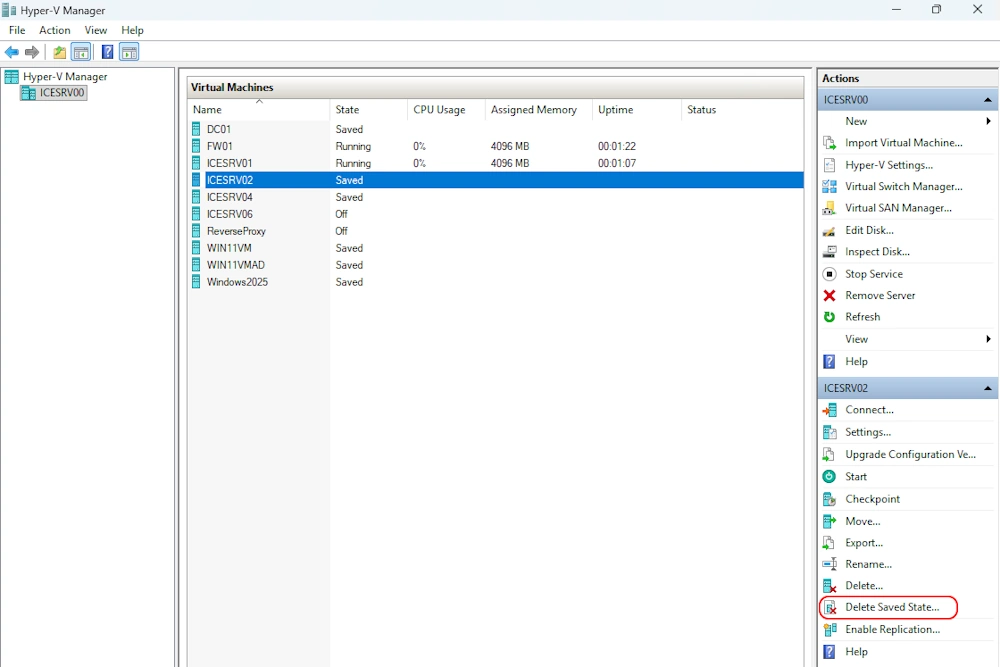Expand the New submenu arrow
1000x667 pixels.
coord(988,121)
